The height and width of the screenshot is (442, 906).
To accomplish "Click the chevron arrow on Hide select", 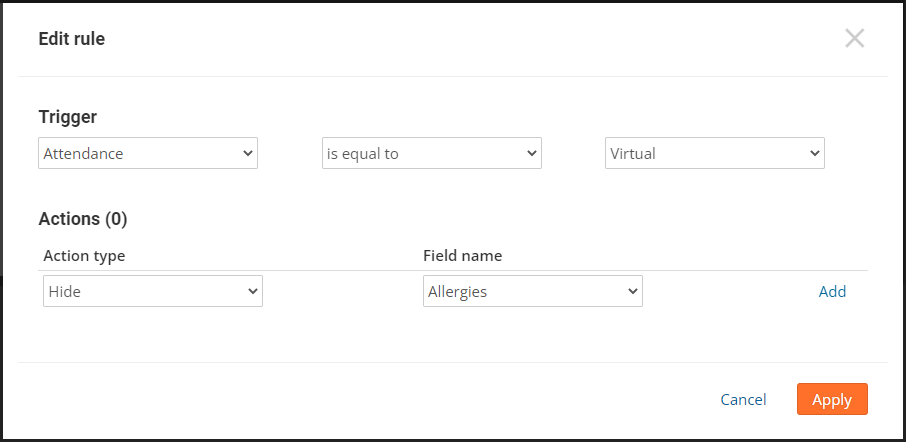I will (x=252, y=292).
